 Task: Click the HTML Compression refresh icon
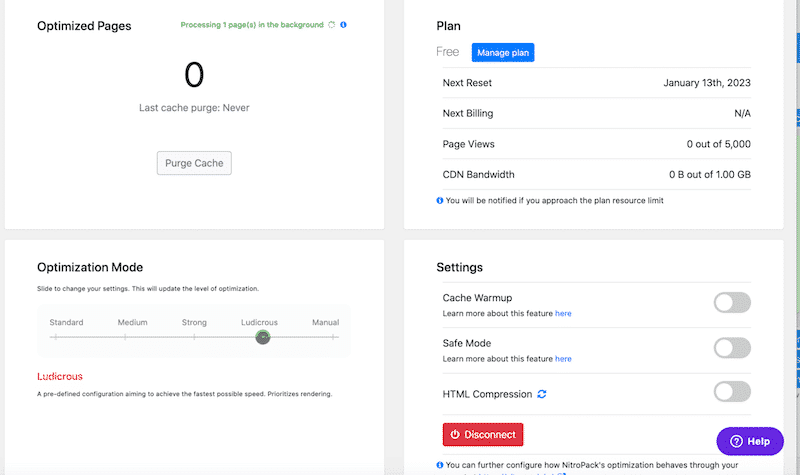542,394
